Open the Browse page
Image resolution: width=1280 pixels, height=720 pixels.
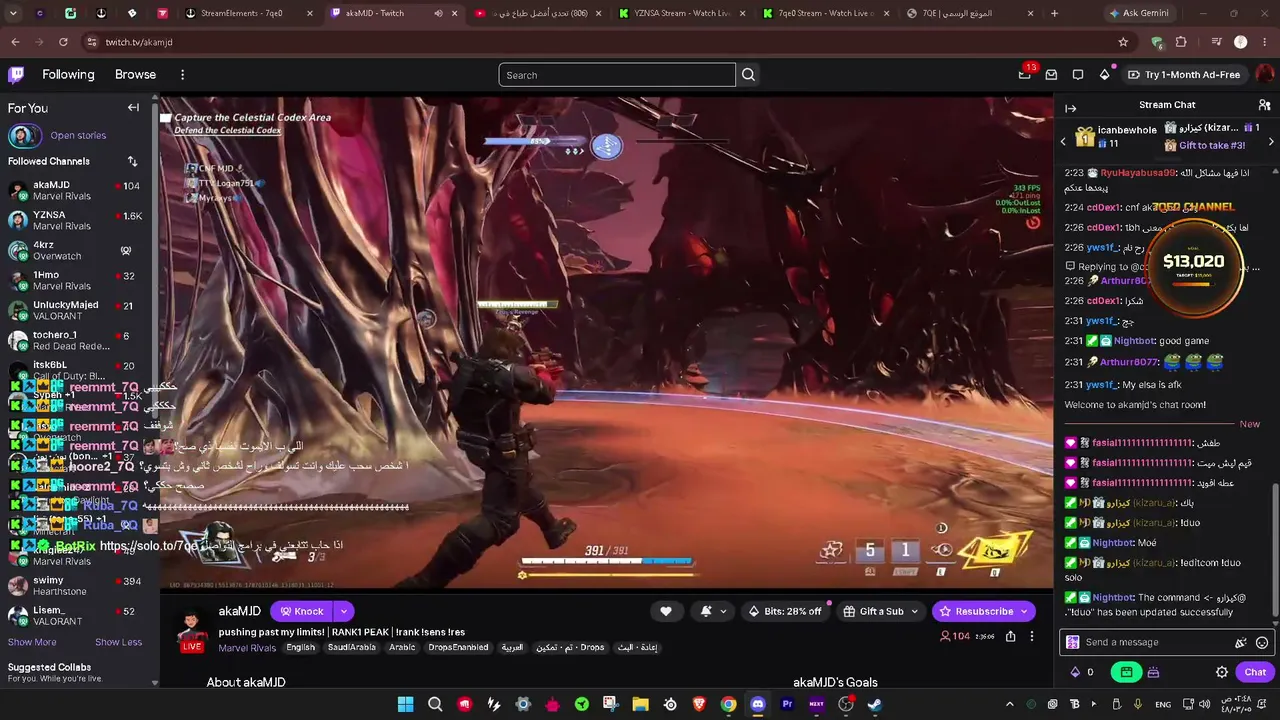point(135,75)
